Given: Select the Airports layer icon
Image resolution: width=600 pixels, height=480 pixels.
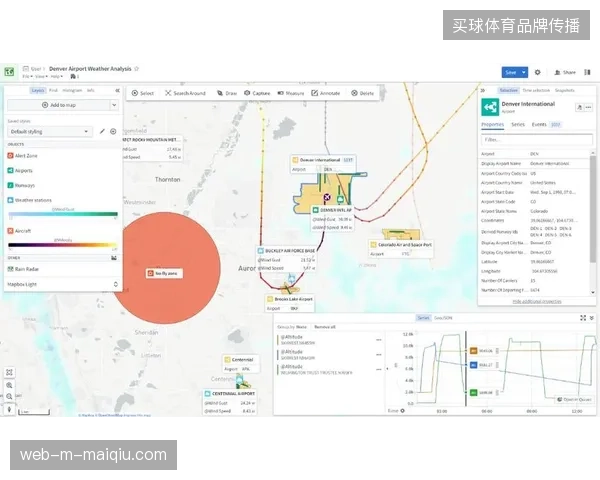Looking at the screenshot, I should coord(11,170).
